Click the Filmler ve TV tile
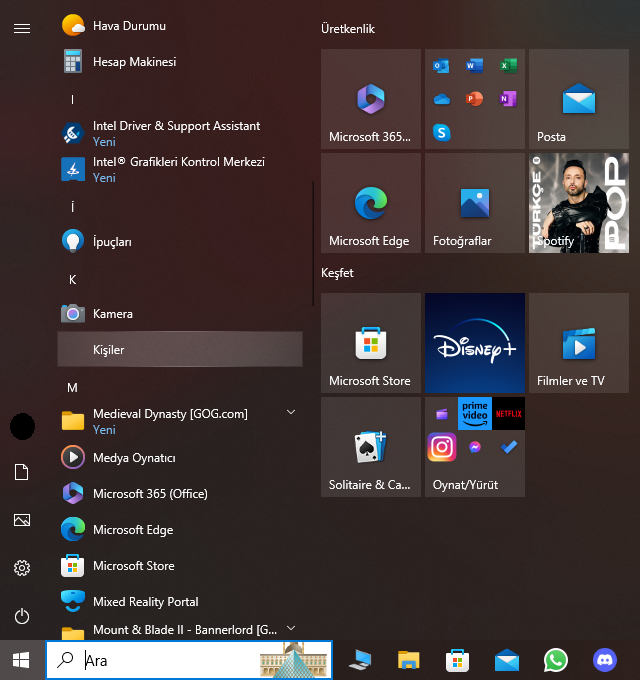Screen dimensions: 640x680 [x=579, y=343]
